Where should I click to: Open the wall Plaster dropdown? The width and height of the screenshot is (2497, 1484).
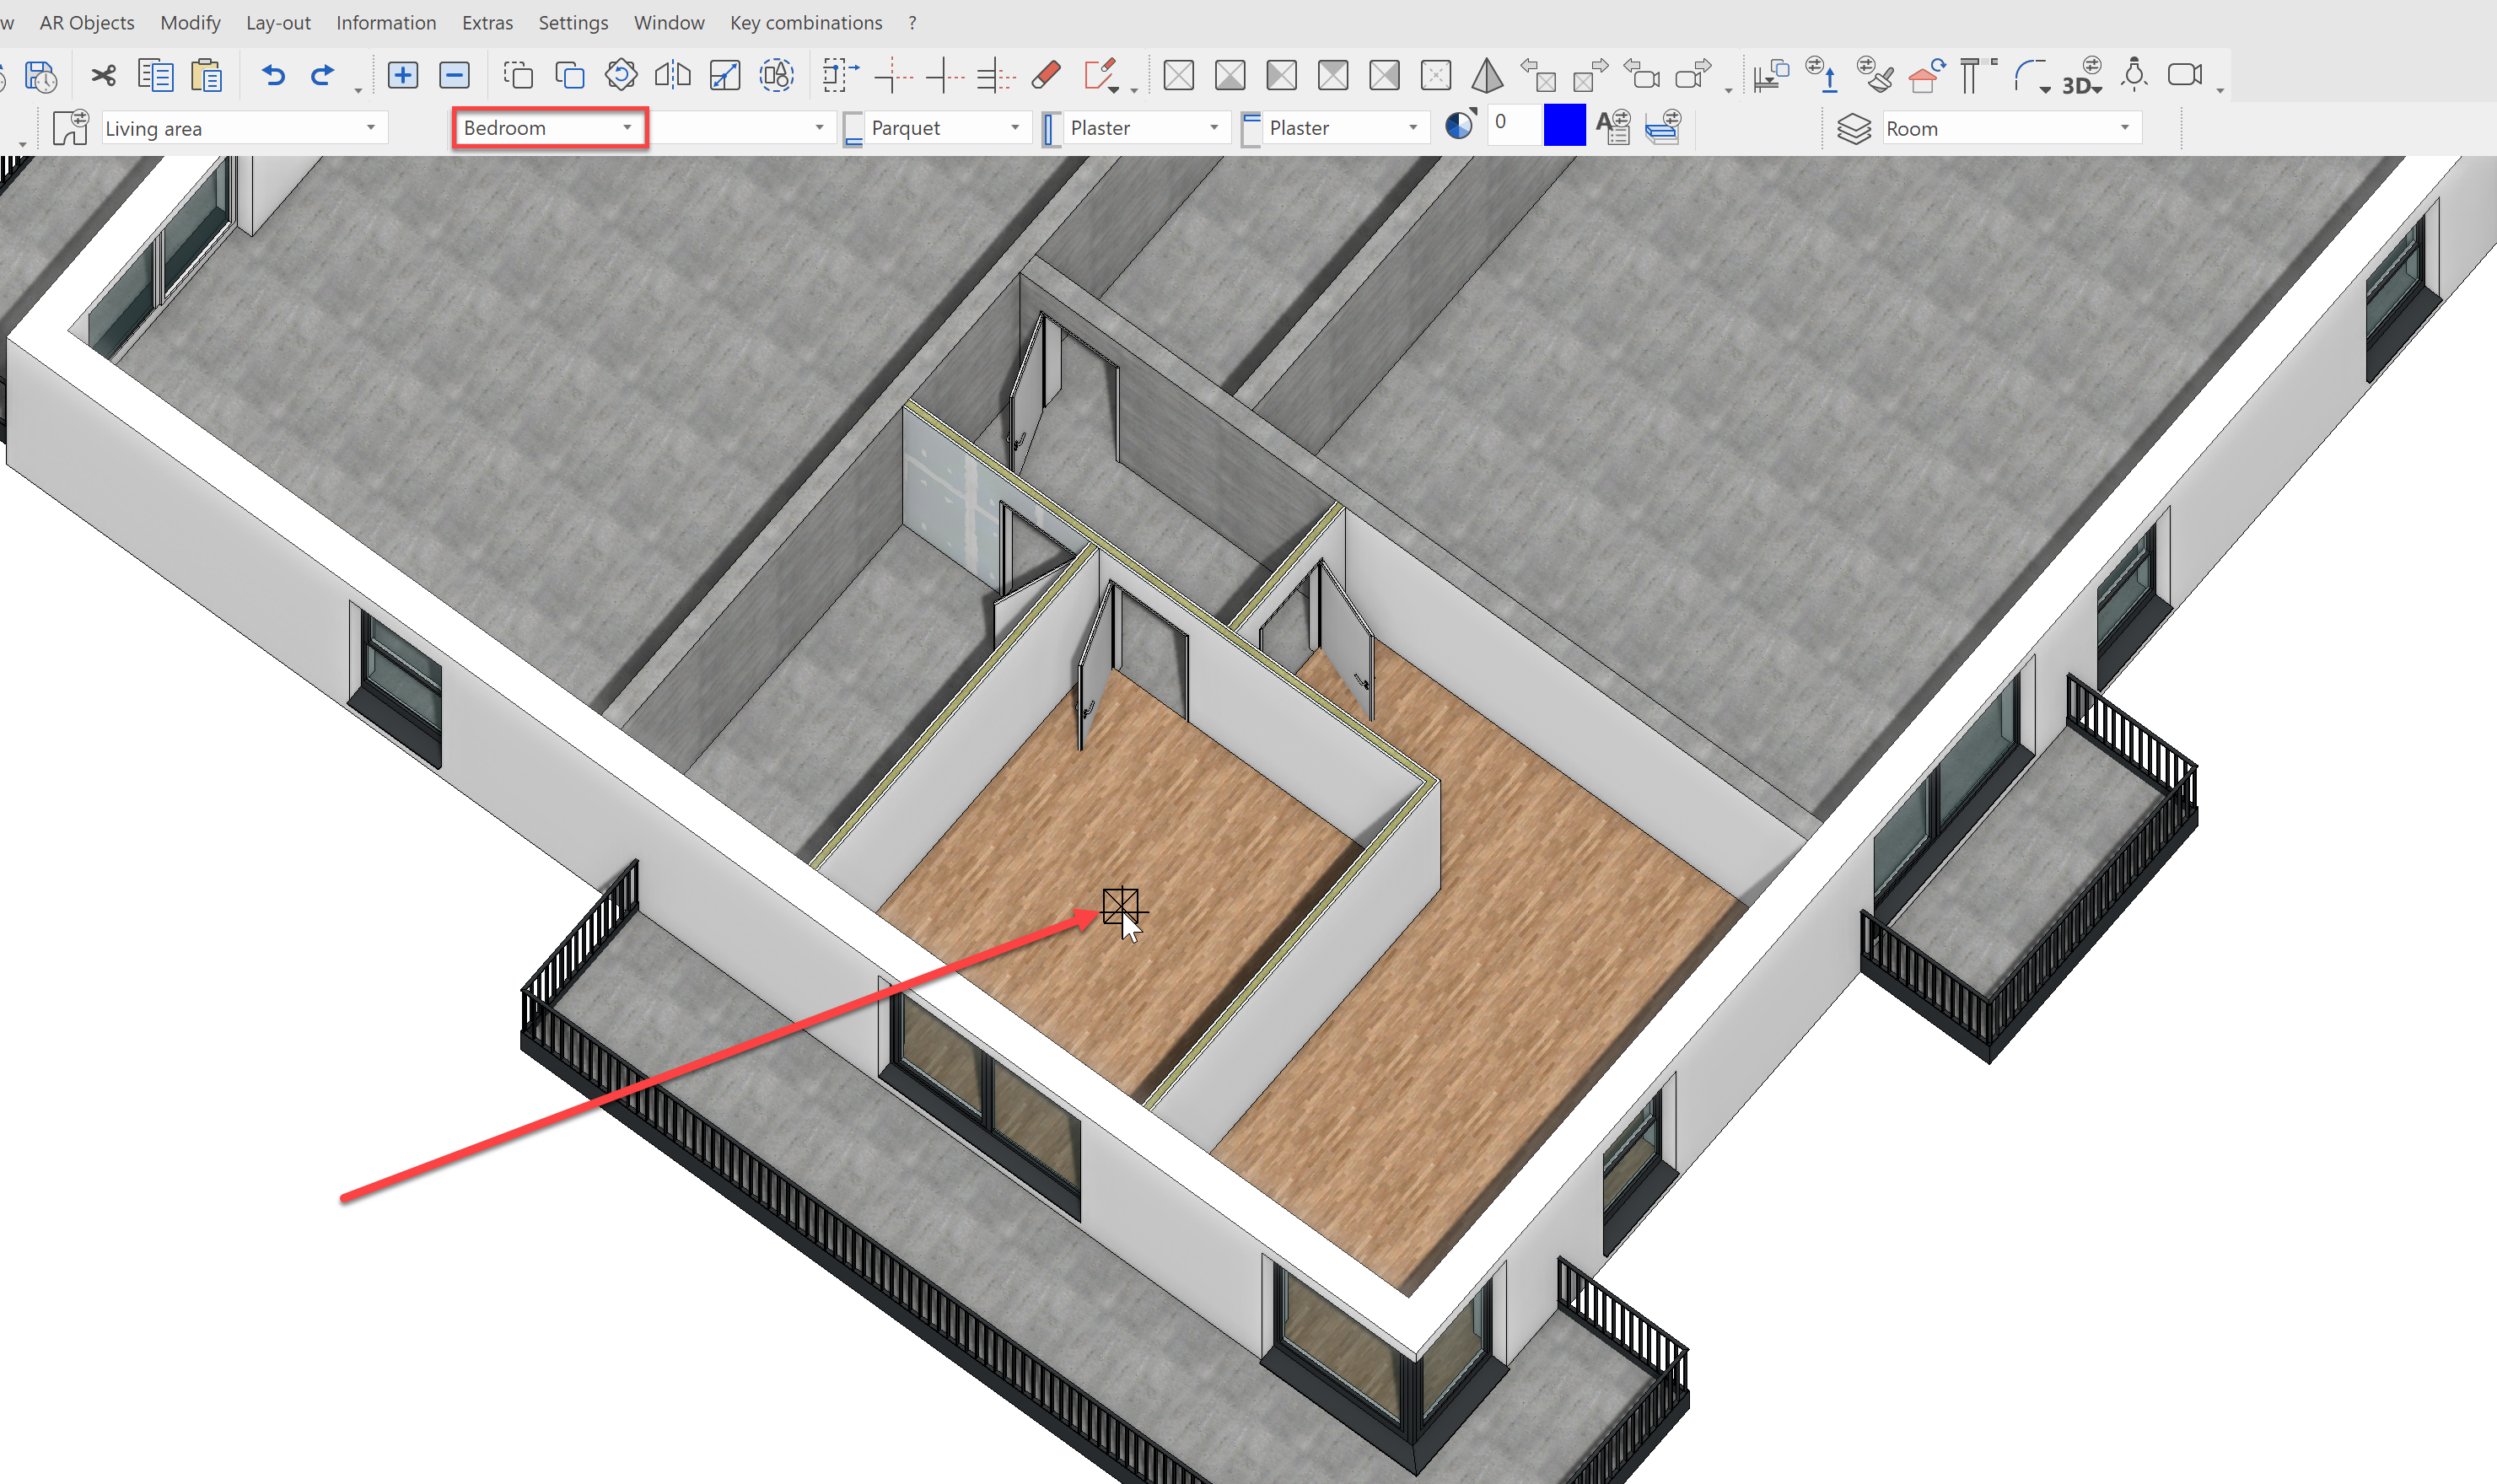1146,128
